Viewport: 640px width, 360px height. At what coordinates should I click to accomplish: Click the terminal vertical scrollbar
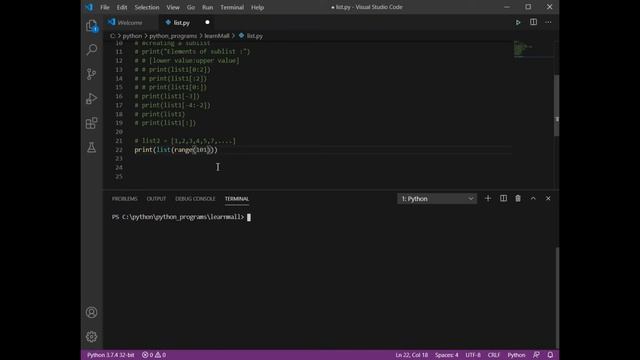click(x=557, y=297)
